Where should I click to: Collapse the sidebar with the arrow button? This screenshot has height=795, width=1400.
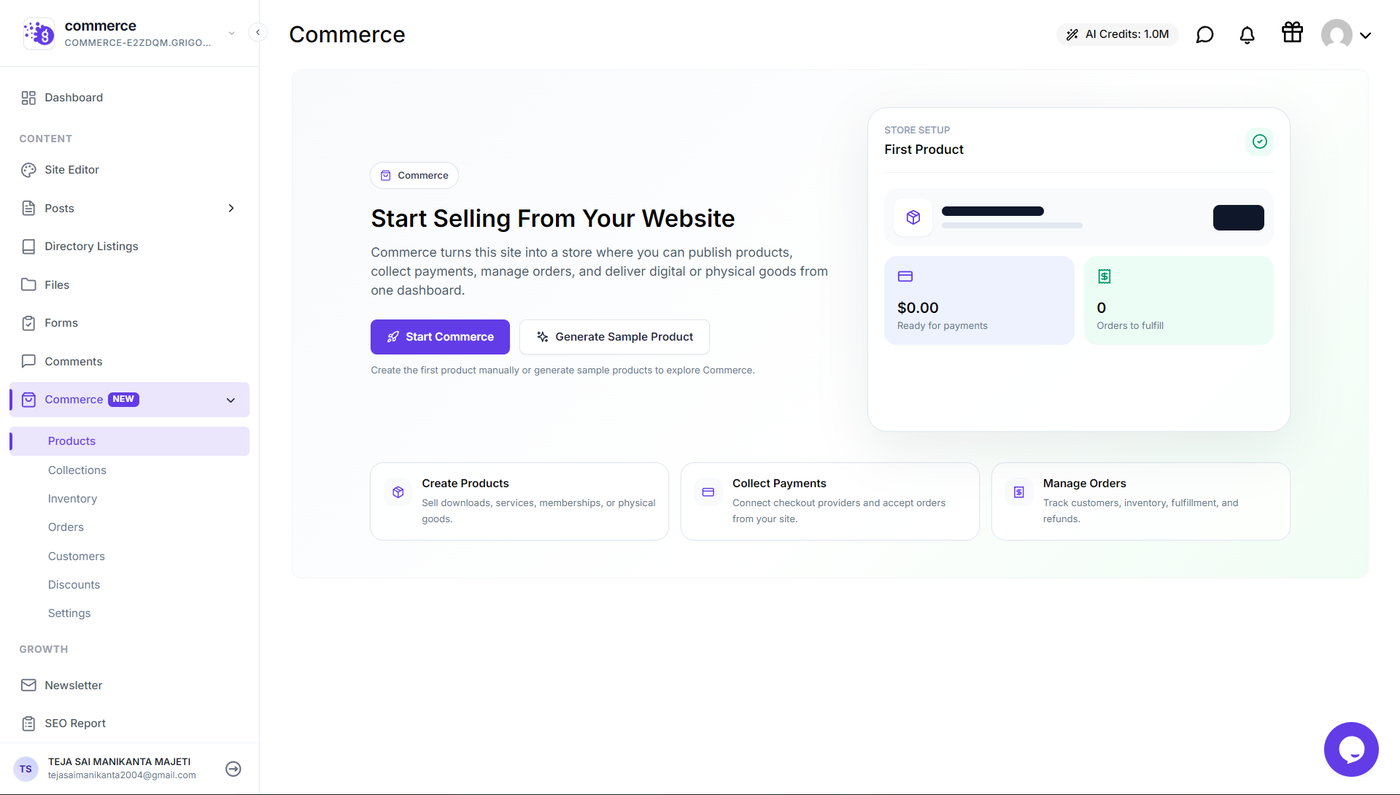[258, 32]
